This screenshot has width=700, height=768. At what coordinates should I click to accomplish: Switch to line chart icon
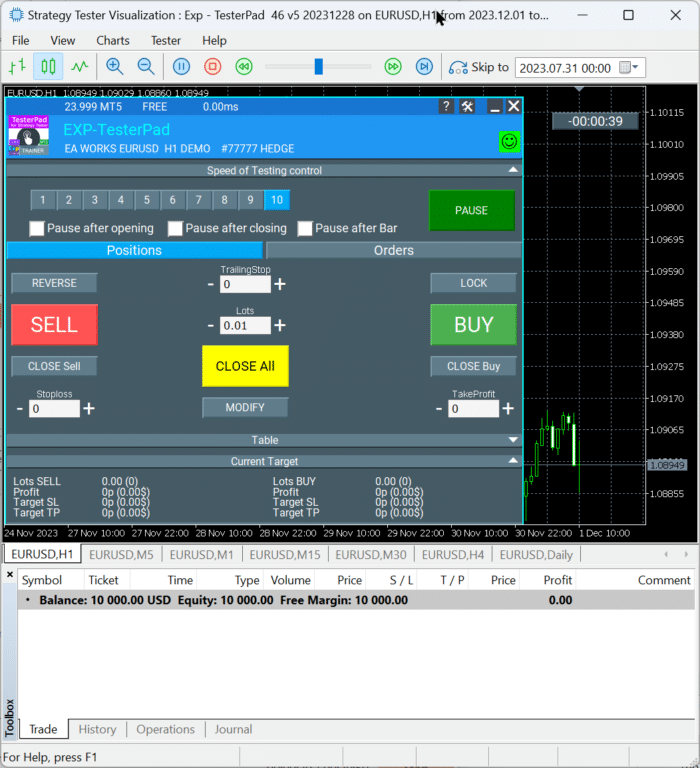click(x=79, y=67)
